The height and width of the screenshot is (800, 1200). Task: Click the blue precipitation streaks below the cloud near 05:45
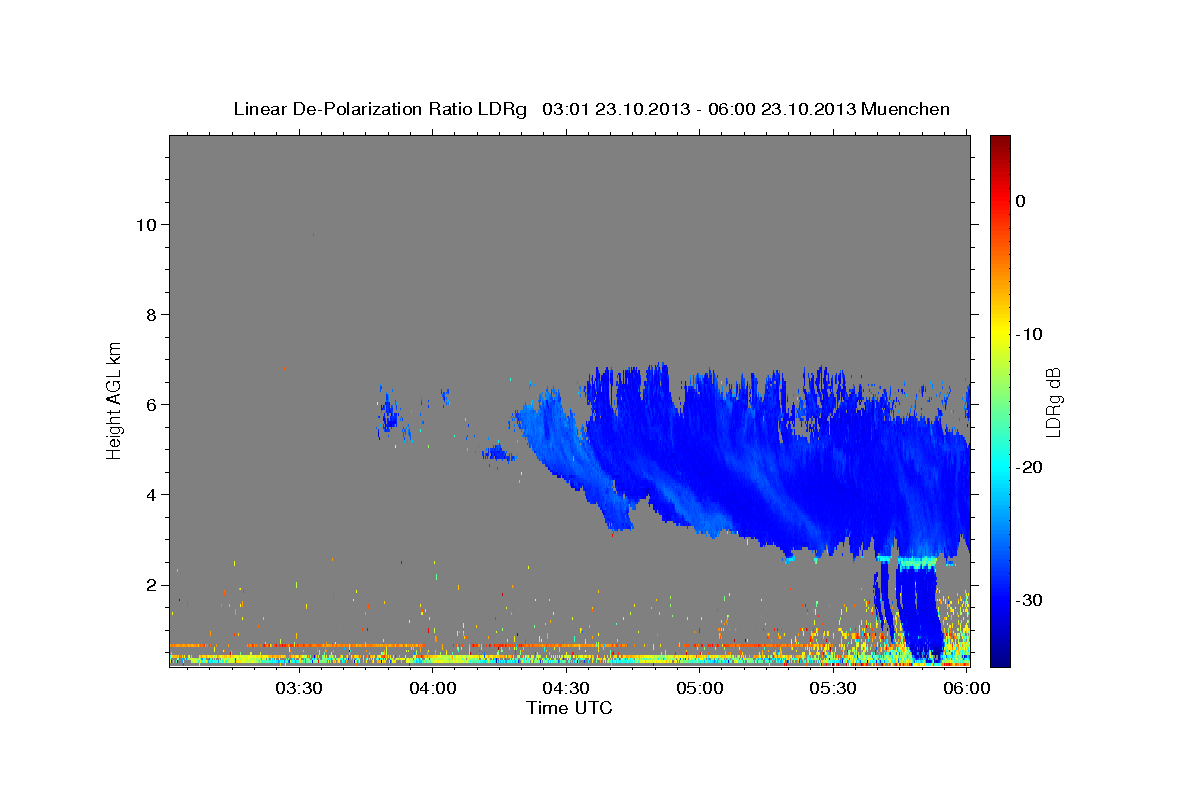[910, 610]
